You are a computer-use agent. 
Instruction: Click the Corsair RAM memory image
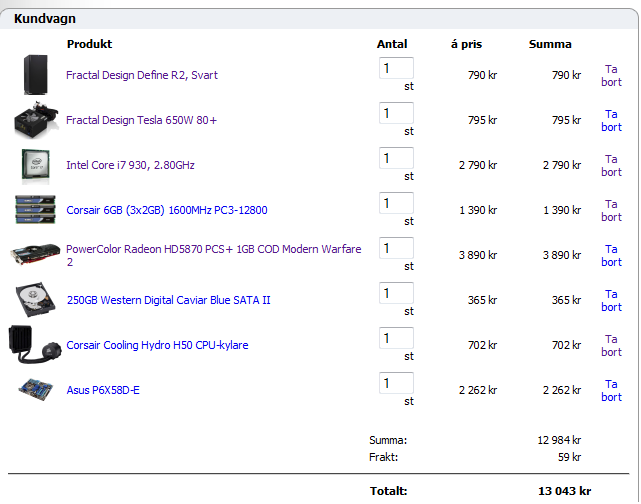[x=36, y=210]
